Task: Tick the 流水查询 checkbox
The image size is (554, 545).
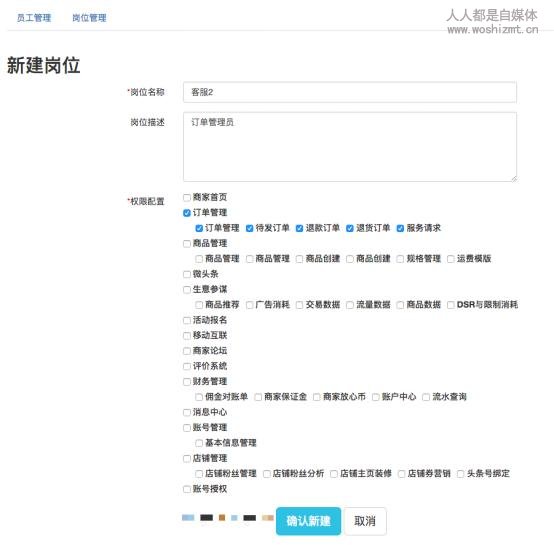Action: (426, 397)
